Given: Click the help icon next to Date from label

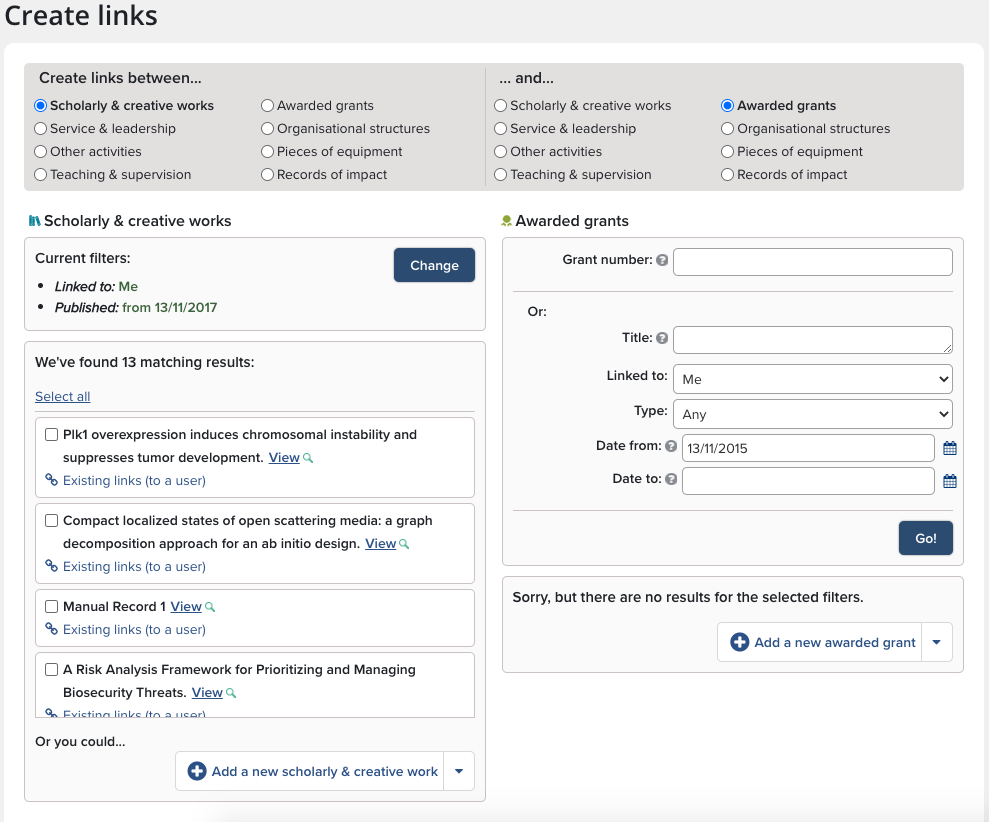Looking at the screenshot, I should (671, 447).
